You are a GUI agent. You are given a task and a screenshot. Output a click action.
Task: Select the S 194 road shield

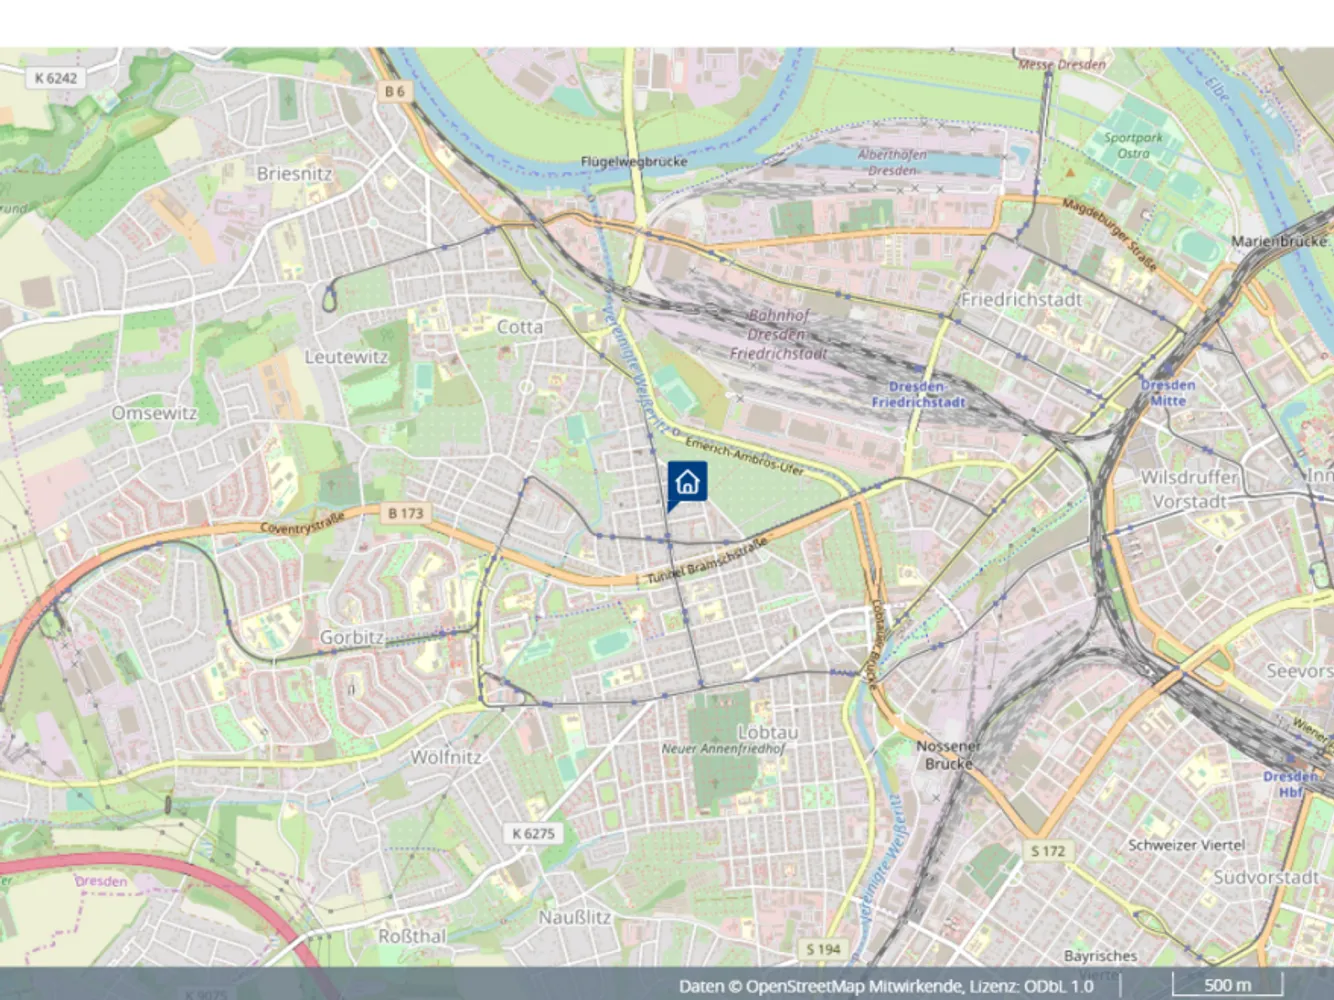click(x=823, y=949)
